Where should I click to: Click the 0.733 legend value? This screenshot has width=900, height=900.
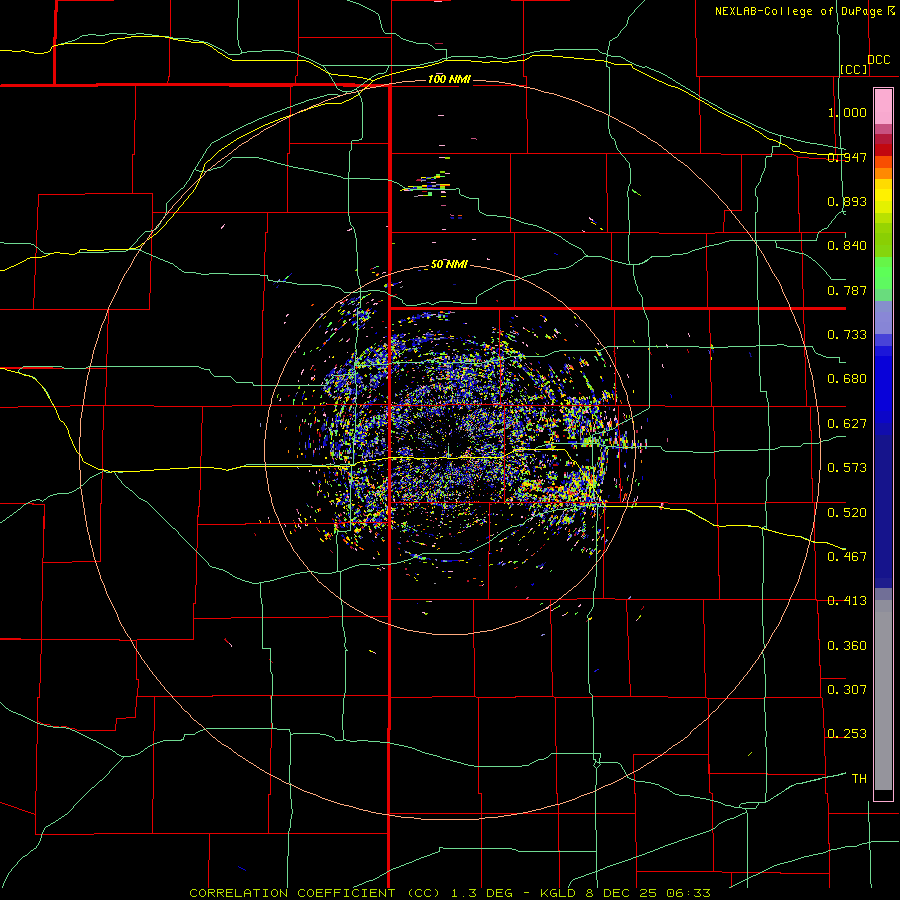click(x=847, y=335)
